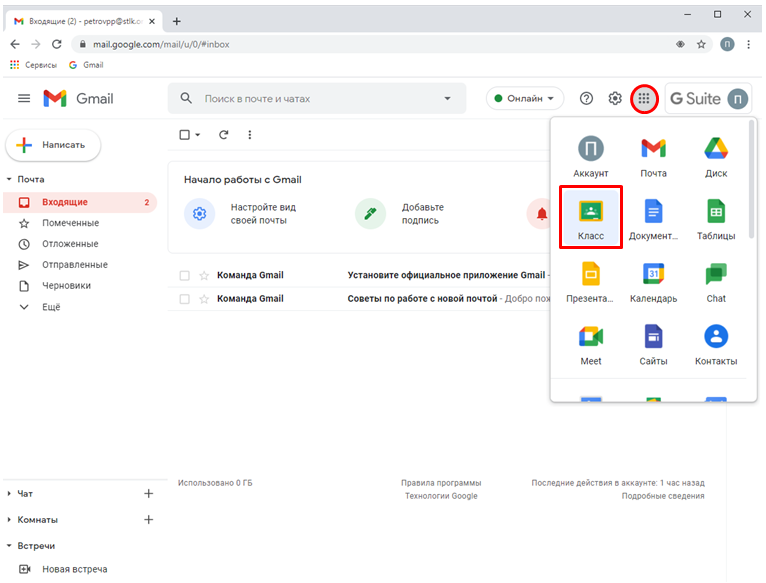Close the Входящие browser tab

point(152,22)
